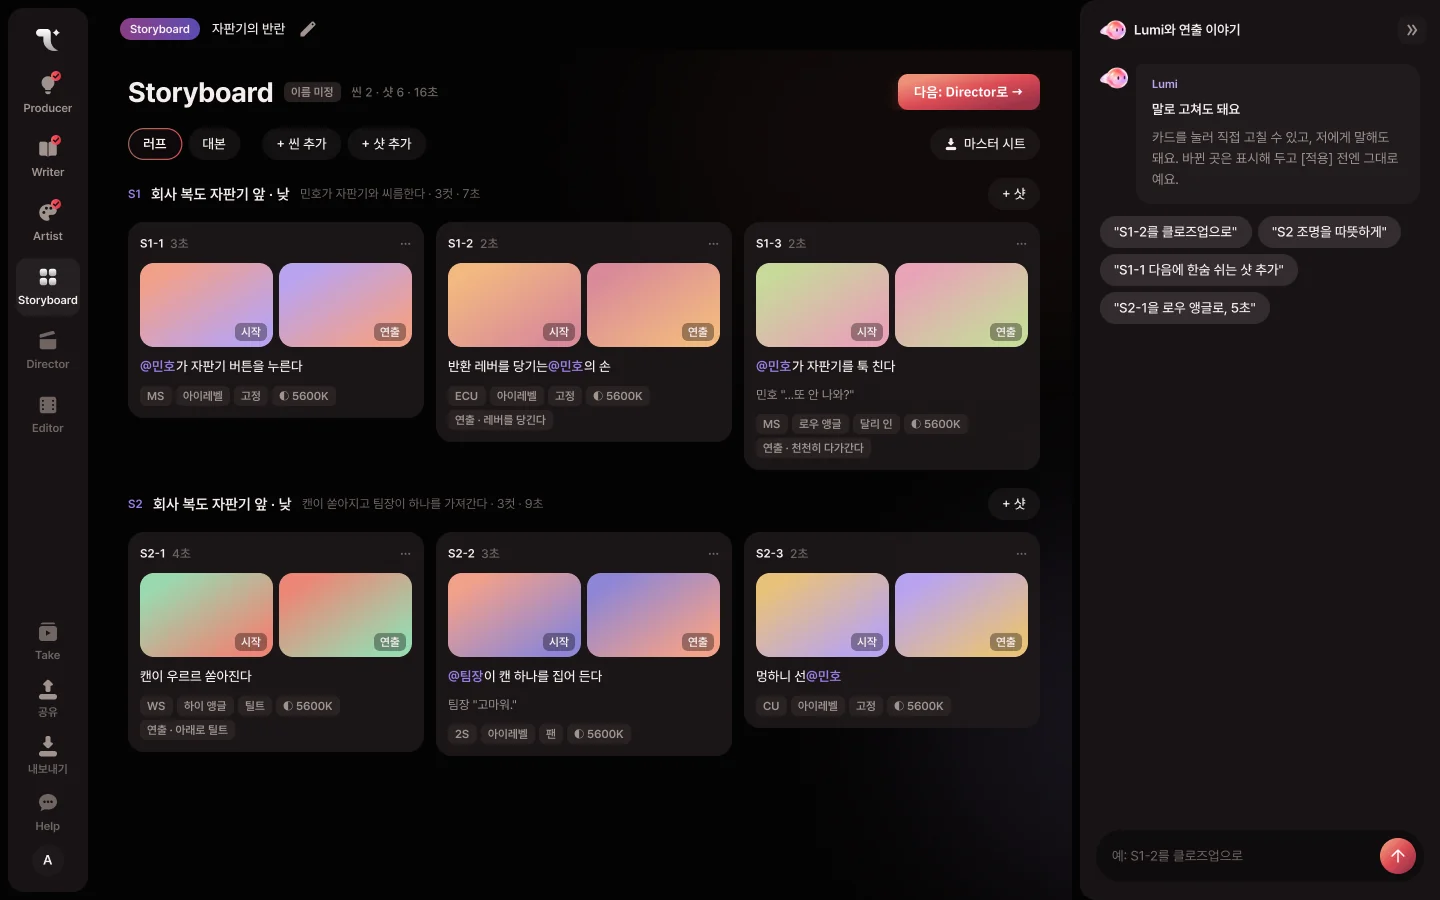Screen dimensions: 1440x900
Task: Open the Editor step in sidebar
Action: (48, 414)
